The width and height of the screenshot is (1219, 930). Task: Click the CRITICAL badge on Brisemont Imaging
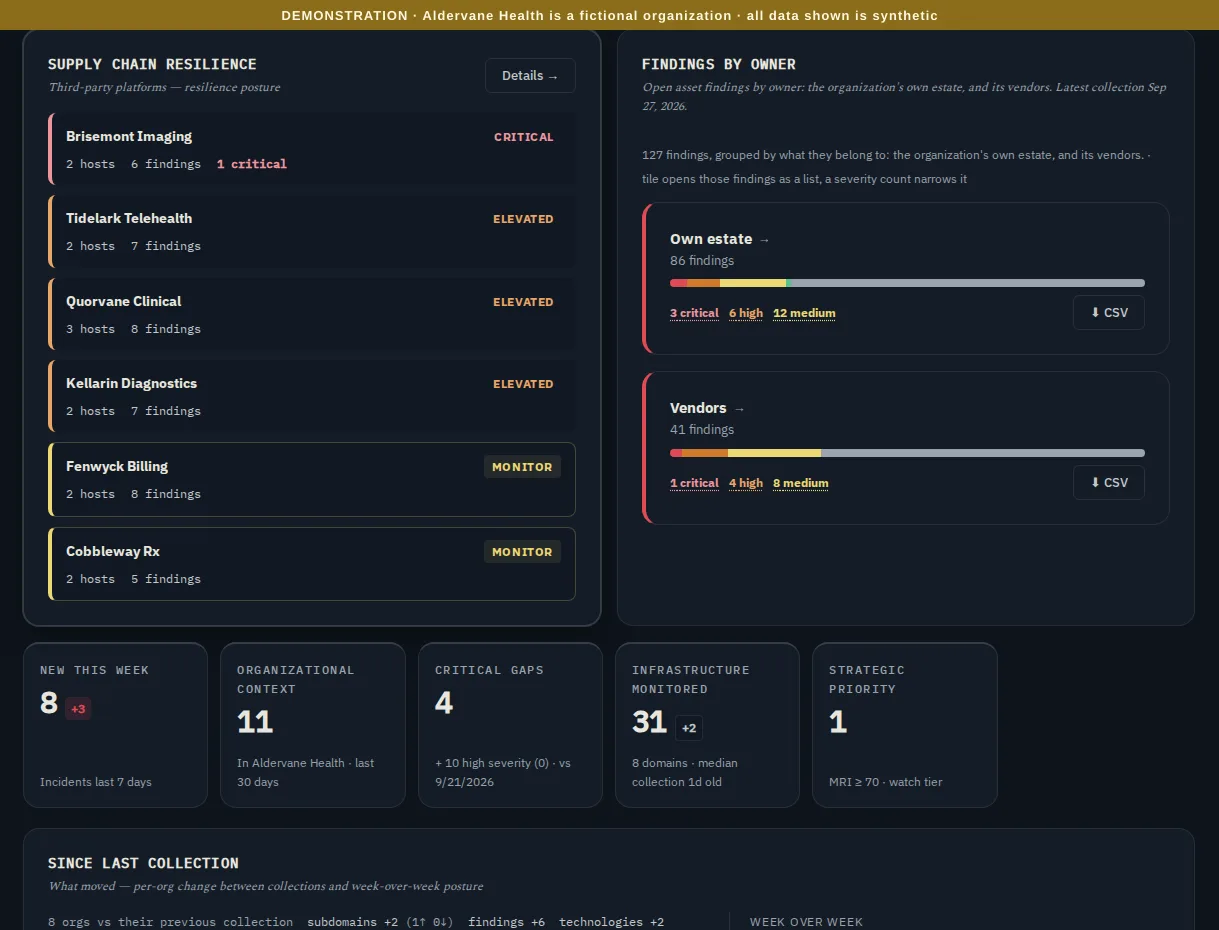523,137
